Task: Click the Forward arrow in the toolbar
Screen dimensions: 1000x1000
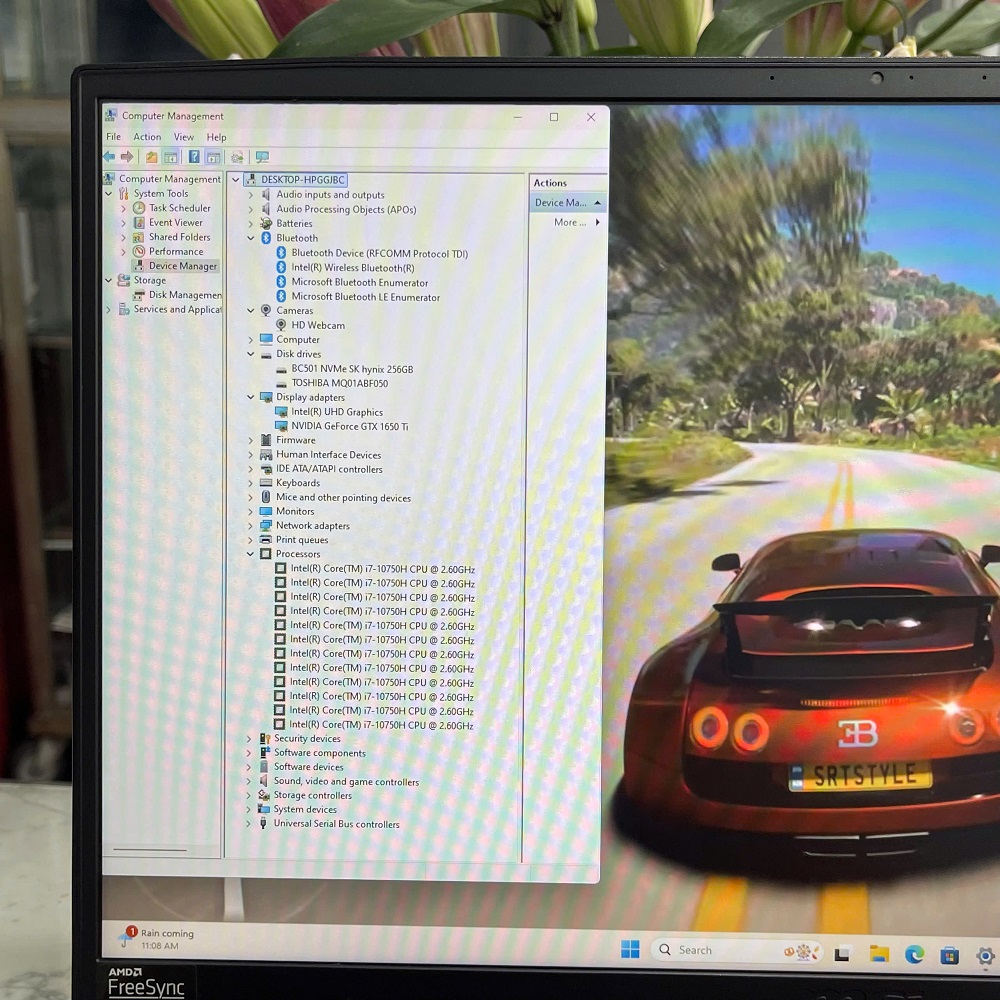Action: tap(127, 157)
